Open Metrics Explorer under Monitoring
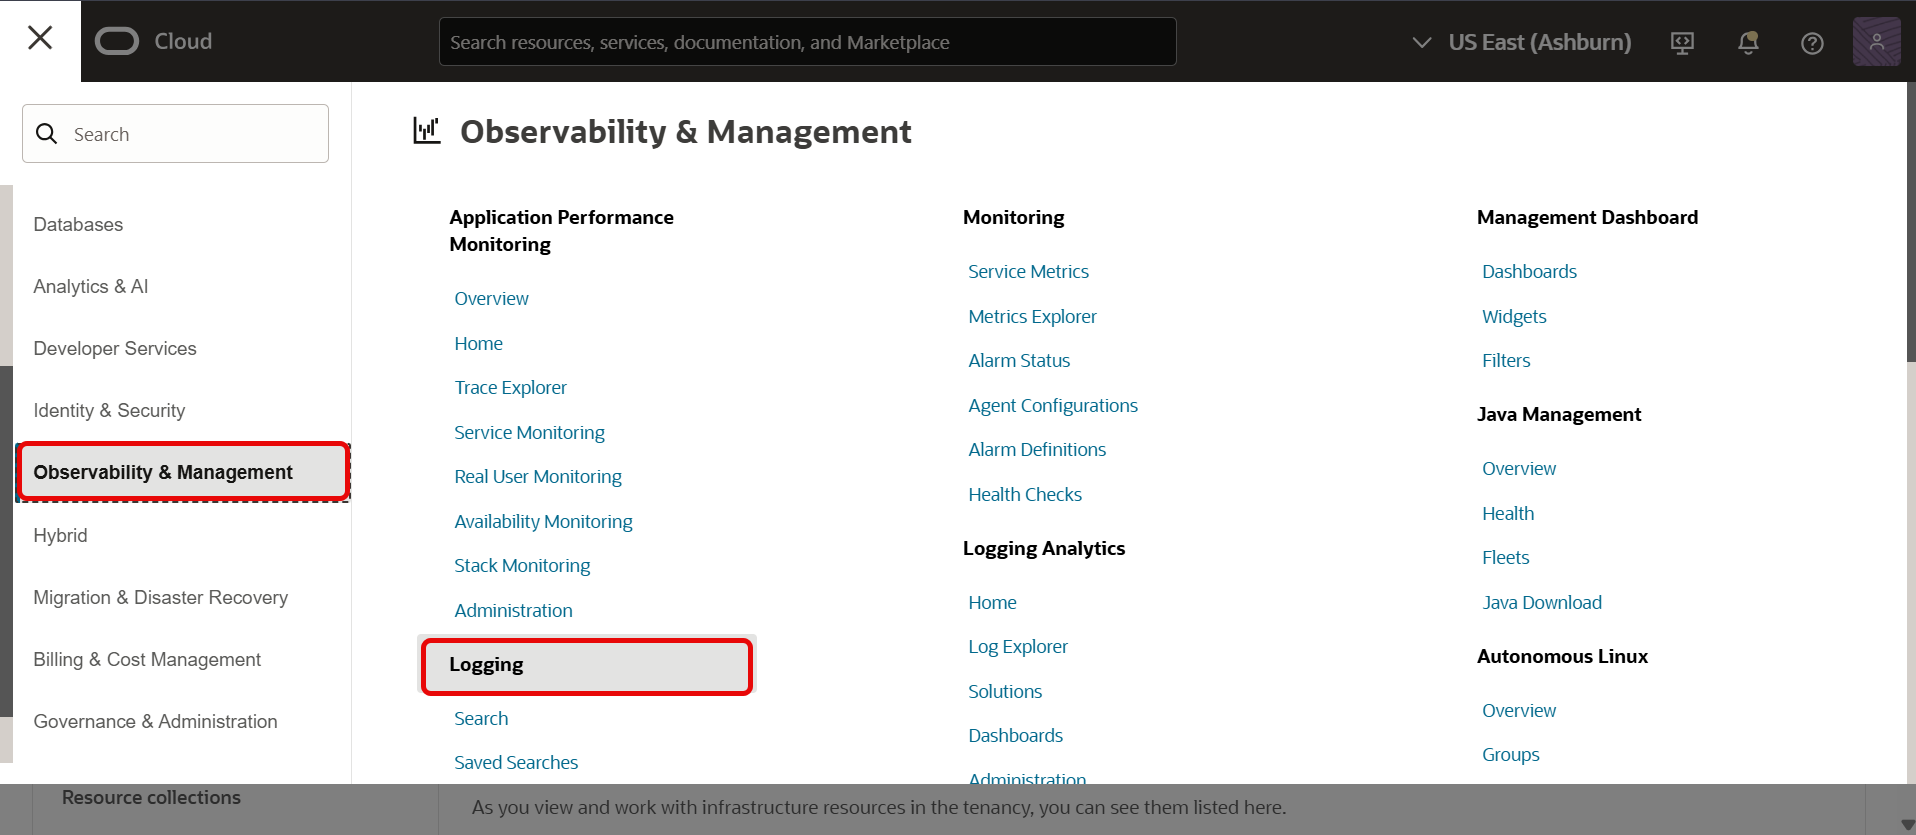The width and height of the screenshot is (1916, 835). (x=1032, y=317)
